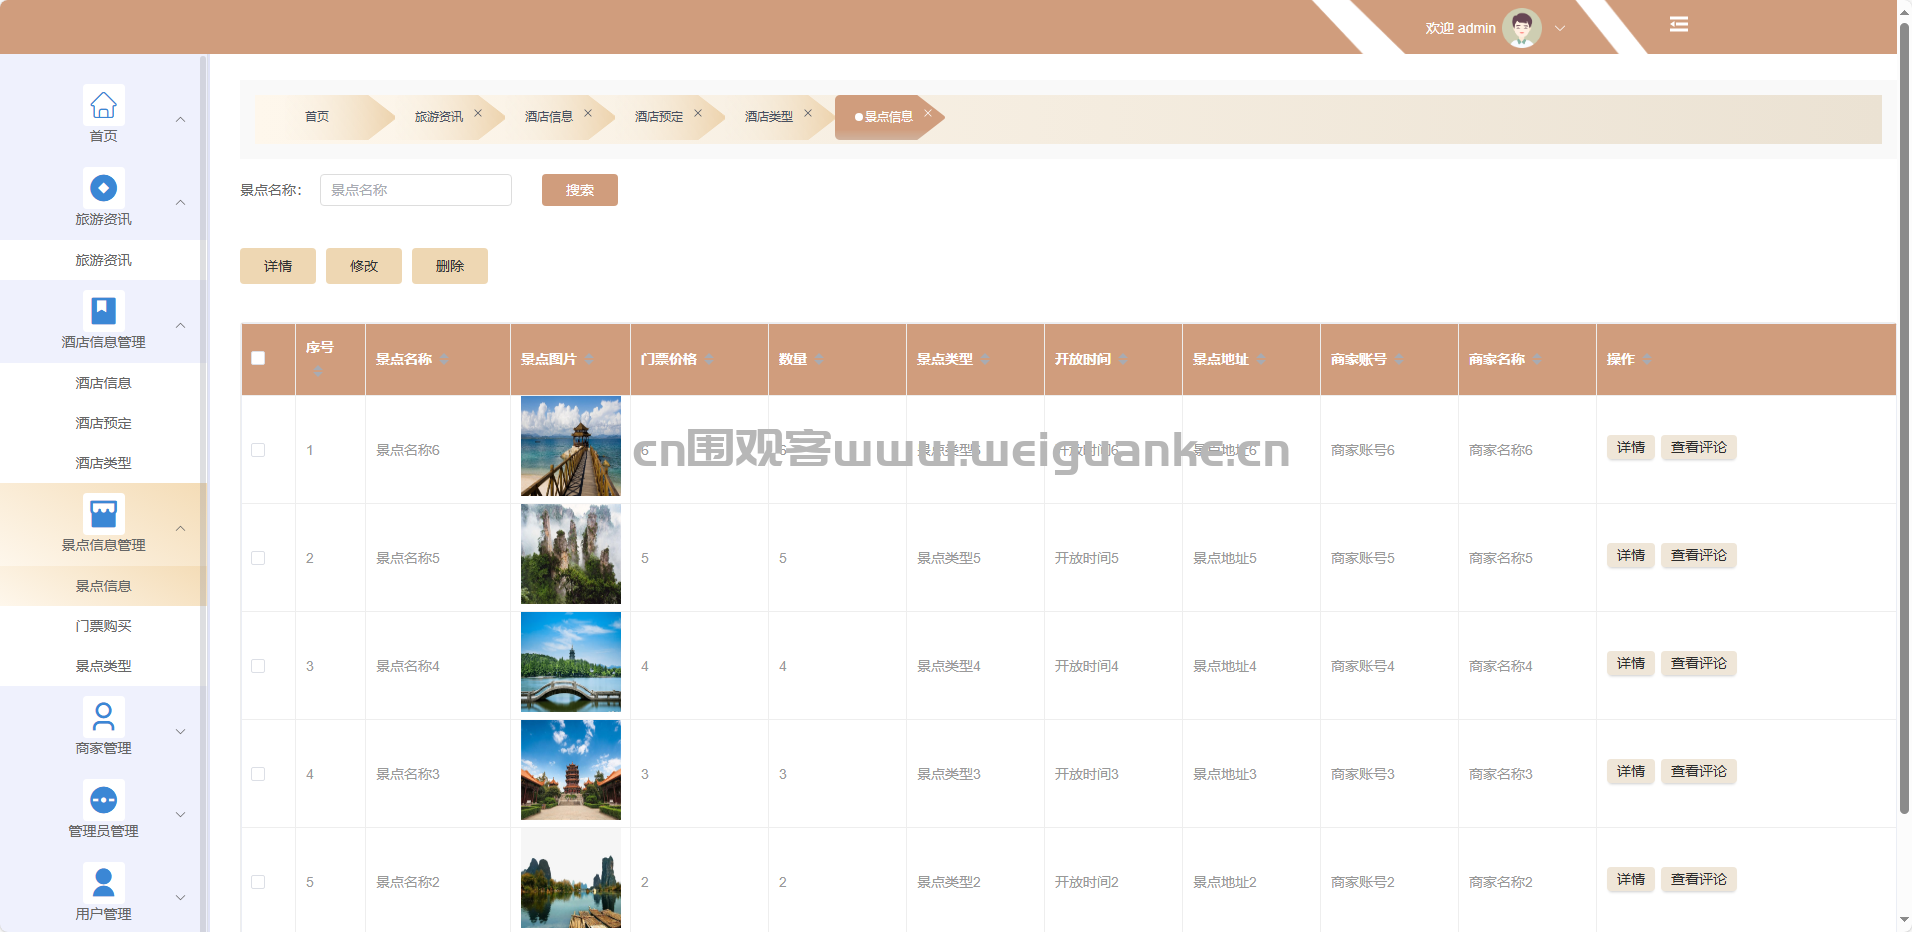
Task: Expand the 商家管理 sidebar section
Action: (x=181, y=732)
